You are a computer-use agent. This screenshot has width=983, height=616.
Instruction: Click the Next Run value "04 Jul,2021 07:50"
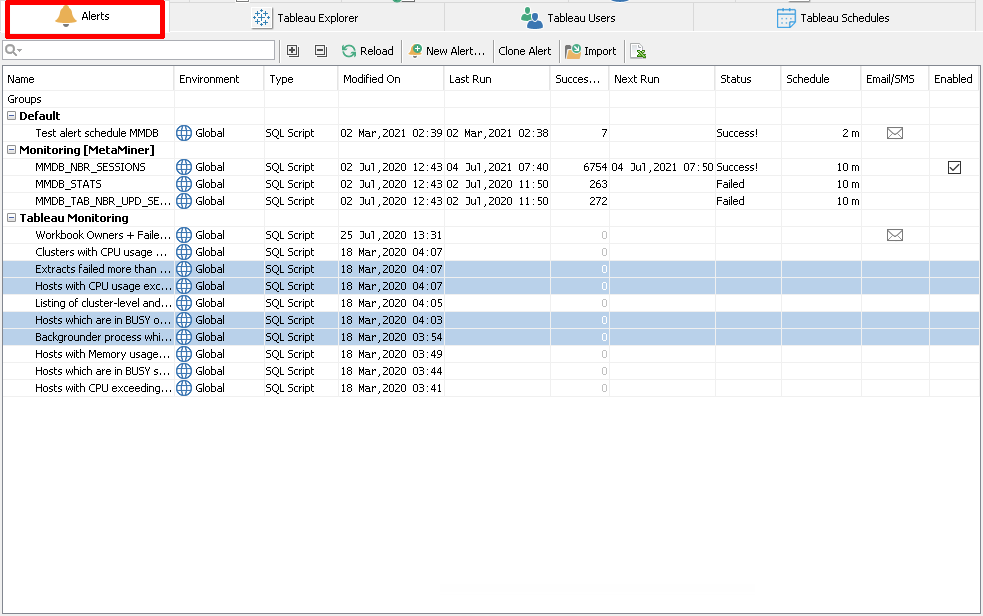(662, 167)
